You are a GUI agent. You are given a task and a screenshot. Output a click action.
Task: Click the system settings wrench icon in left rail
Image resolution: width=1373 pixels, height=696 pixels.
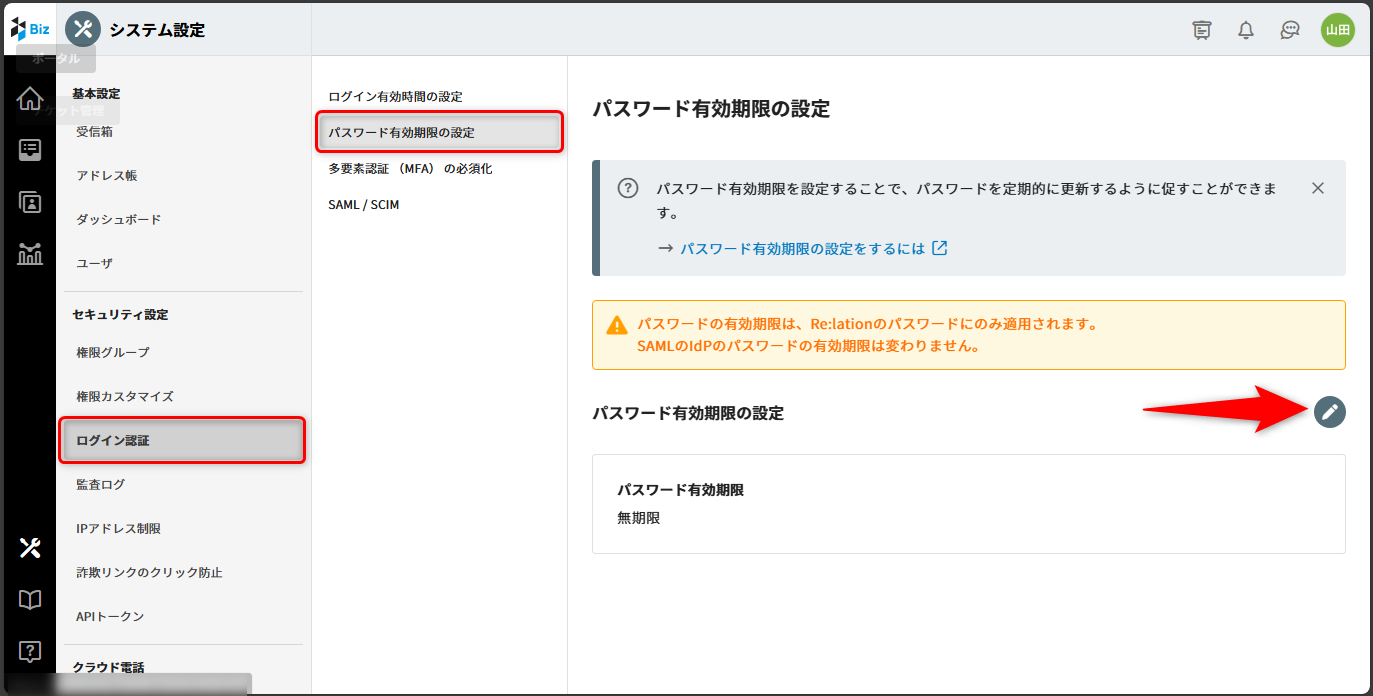pyautogui.click(x=30, y=547)
